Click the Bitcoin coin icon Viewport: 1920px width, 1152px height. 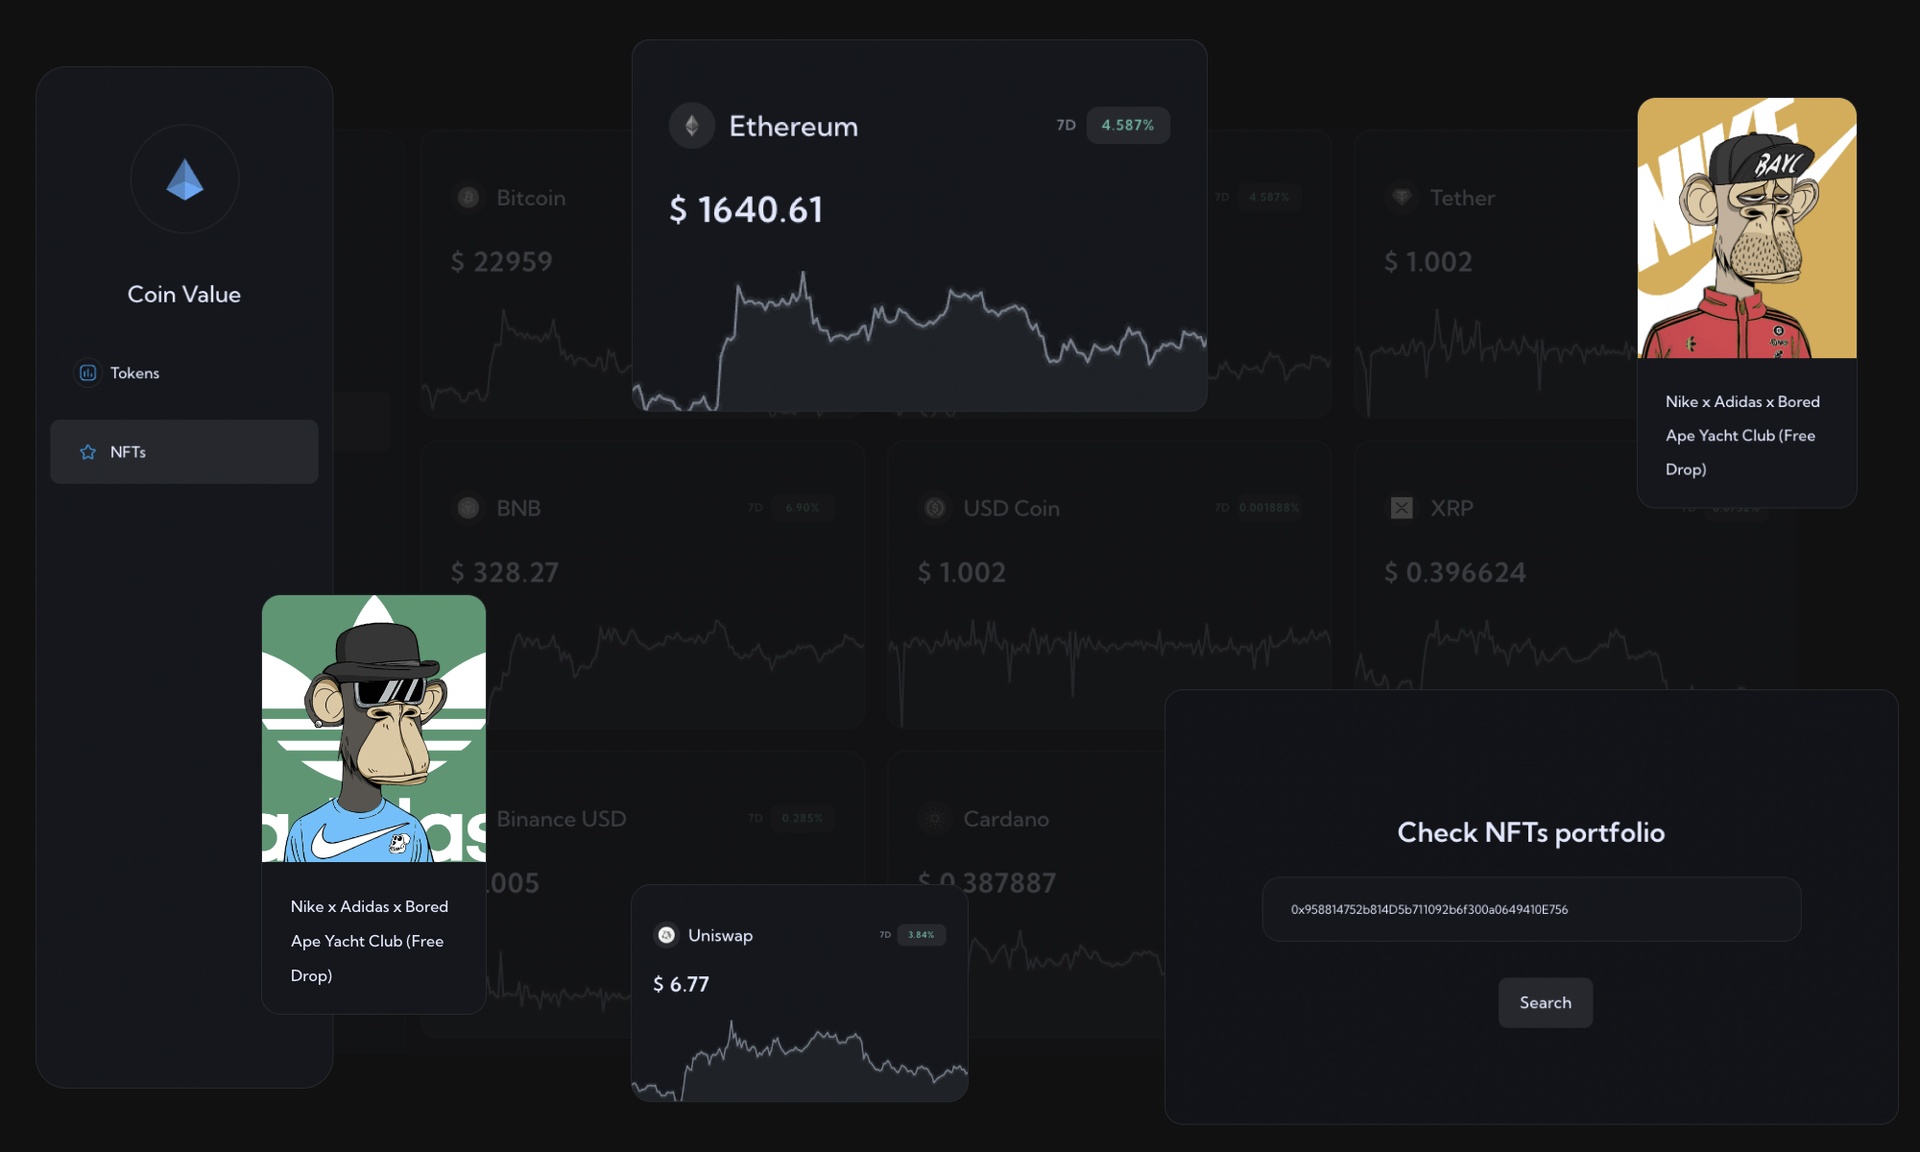pyautogui.click(x=468, y=198)
